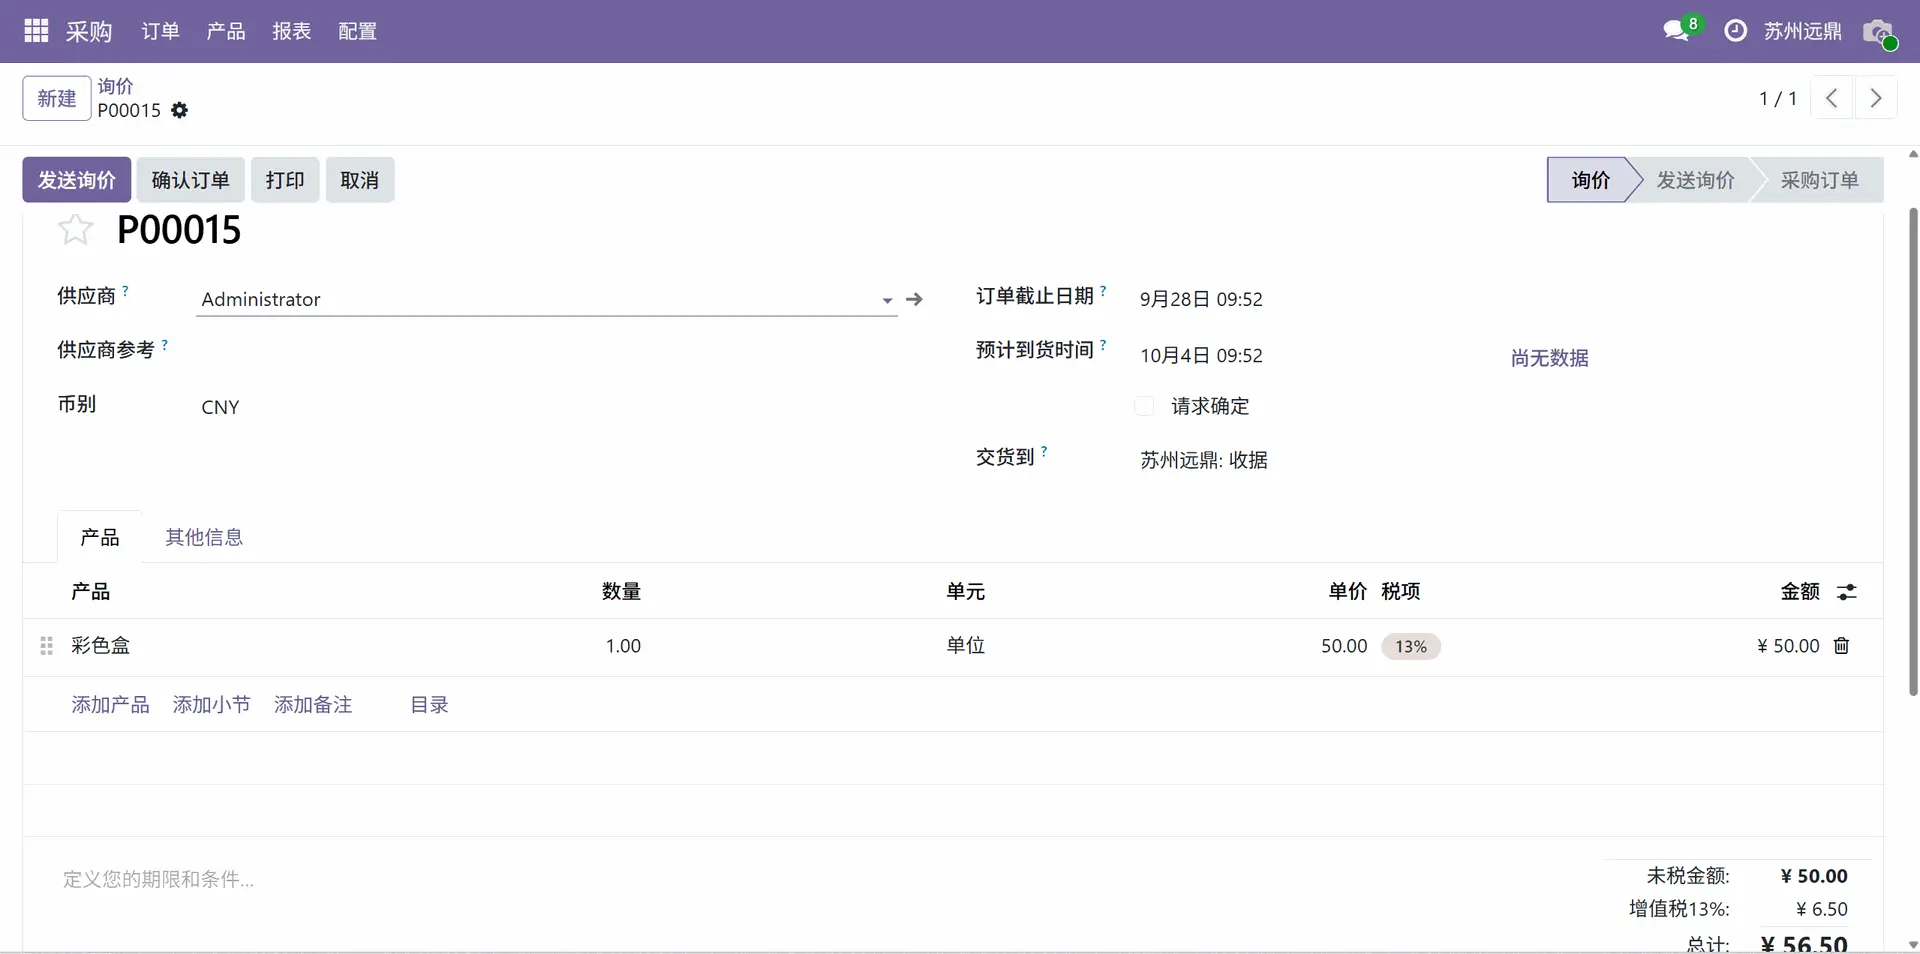Open the P00015 gear actions menu
Screen dimensions: 1920x954
(x=180, y=110)
